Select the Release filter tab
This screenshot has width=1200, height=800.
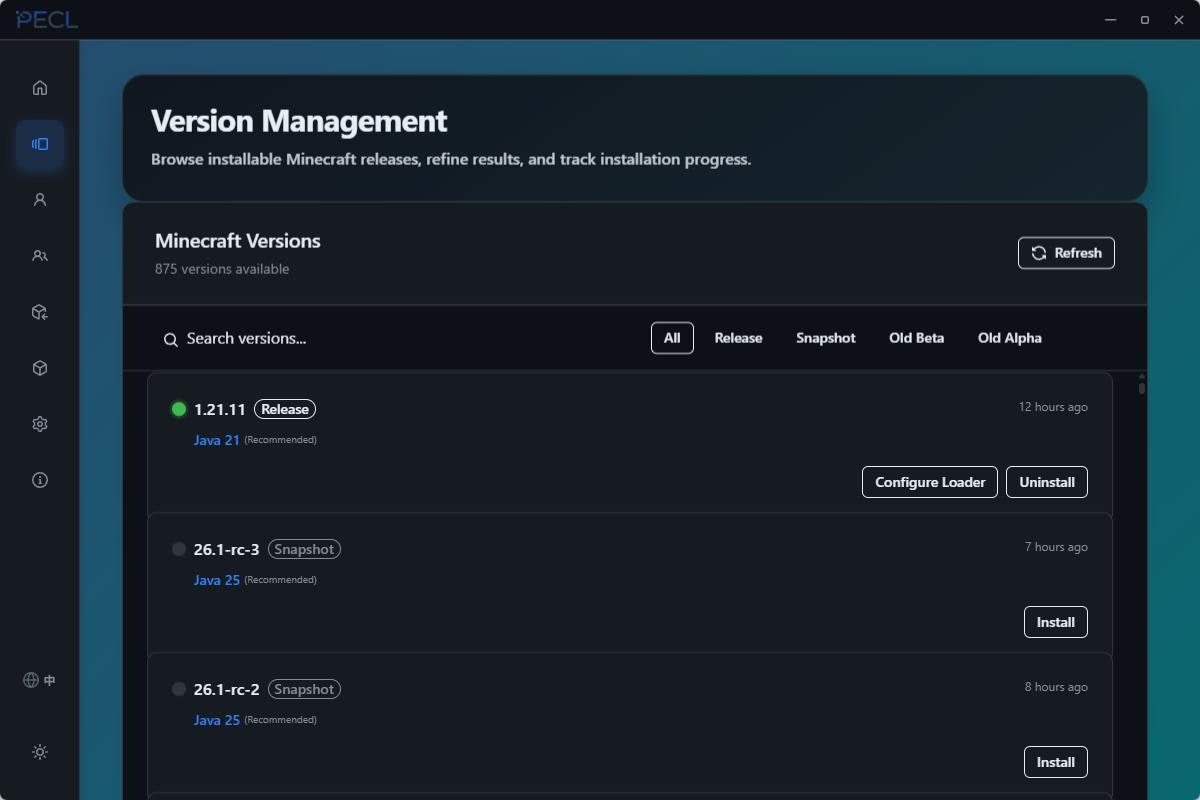tap(738, 338)
